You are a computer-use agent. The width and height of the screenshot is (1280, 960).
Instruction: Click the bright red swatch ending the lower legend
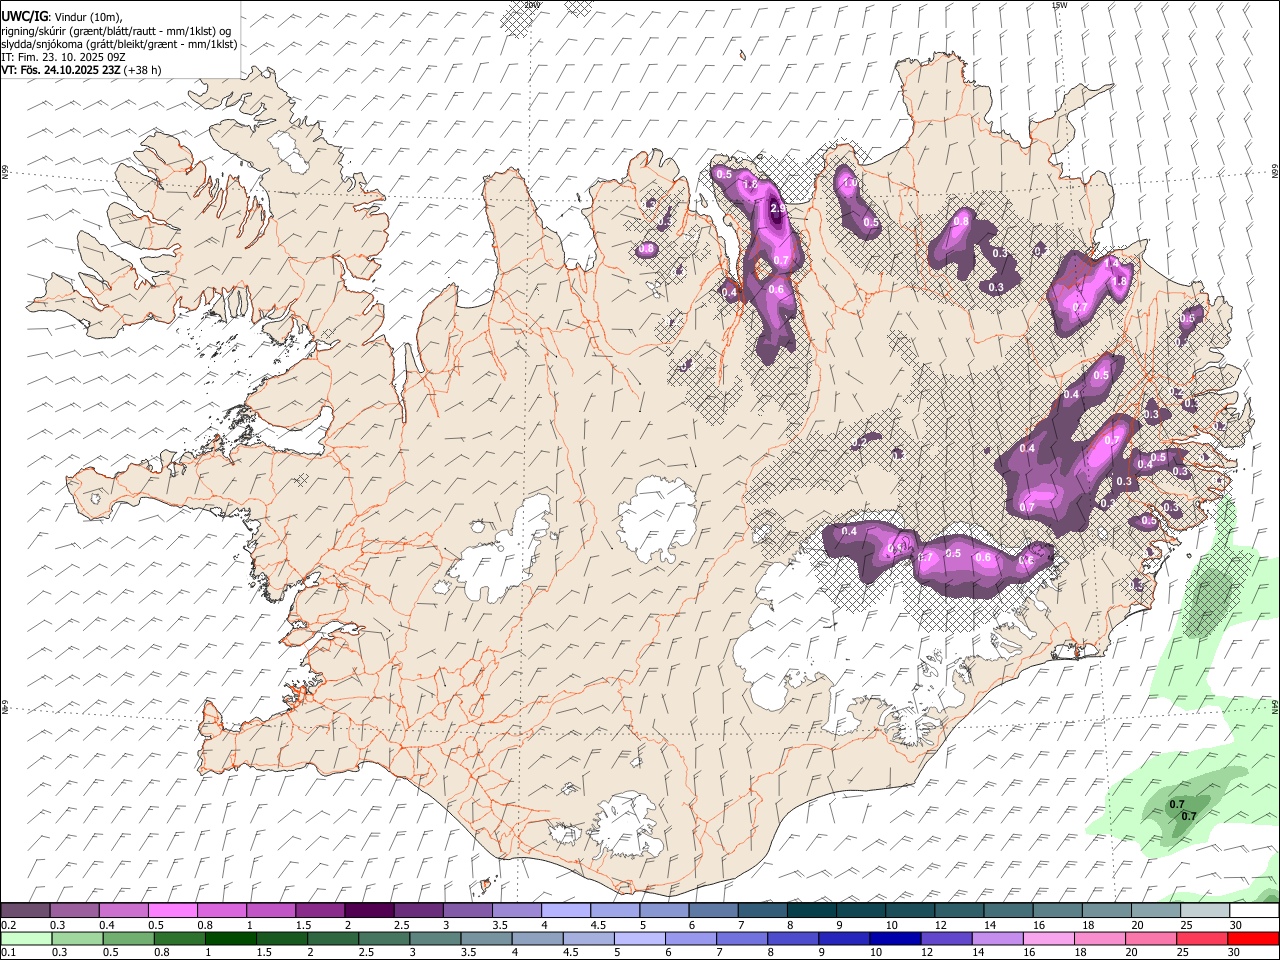pyautogui.click(x=1253, y=938)
